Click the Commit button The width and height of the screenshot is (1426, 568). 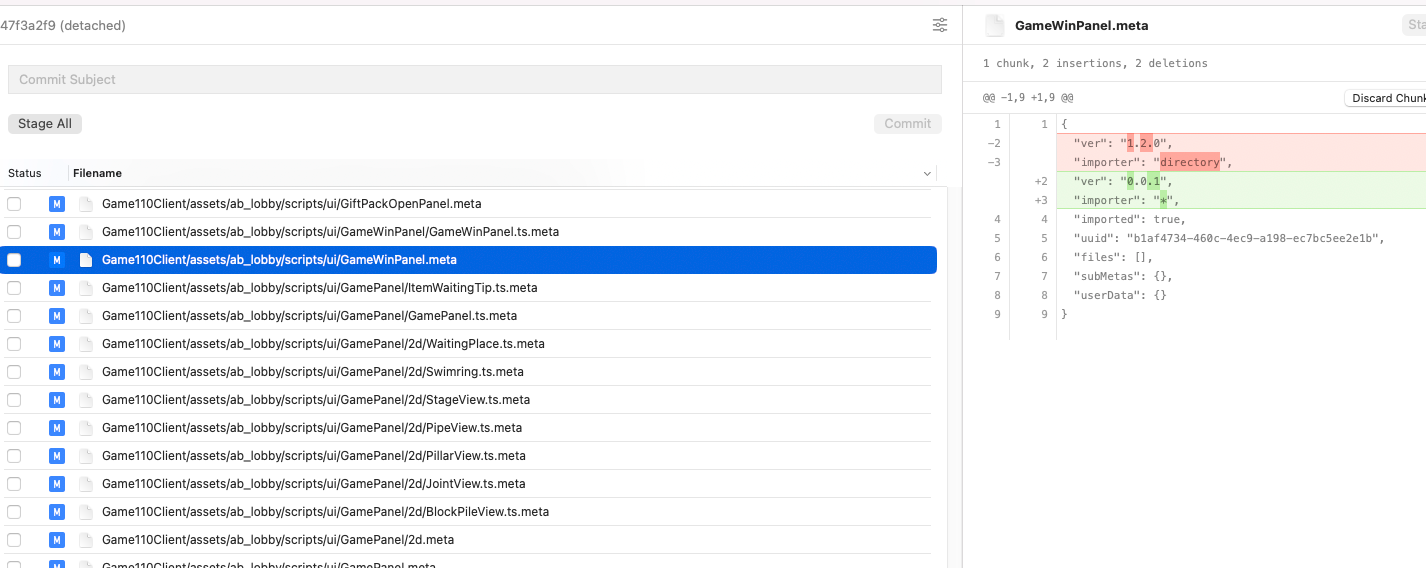pyautogui.click(x=907, y=124)
